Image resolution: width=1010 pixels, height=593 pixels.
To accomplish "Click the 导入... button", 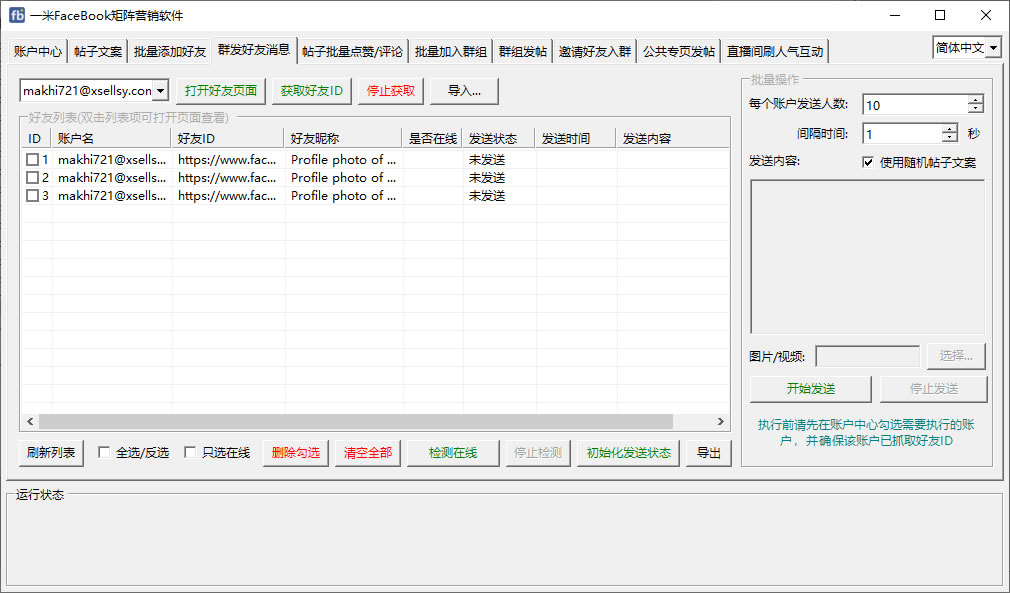I will 464,91.
